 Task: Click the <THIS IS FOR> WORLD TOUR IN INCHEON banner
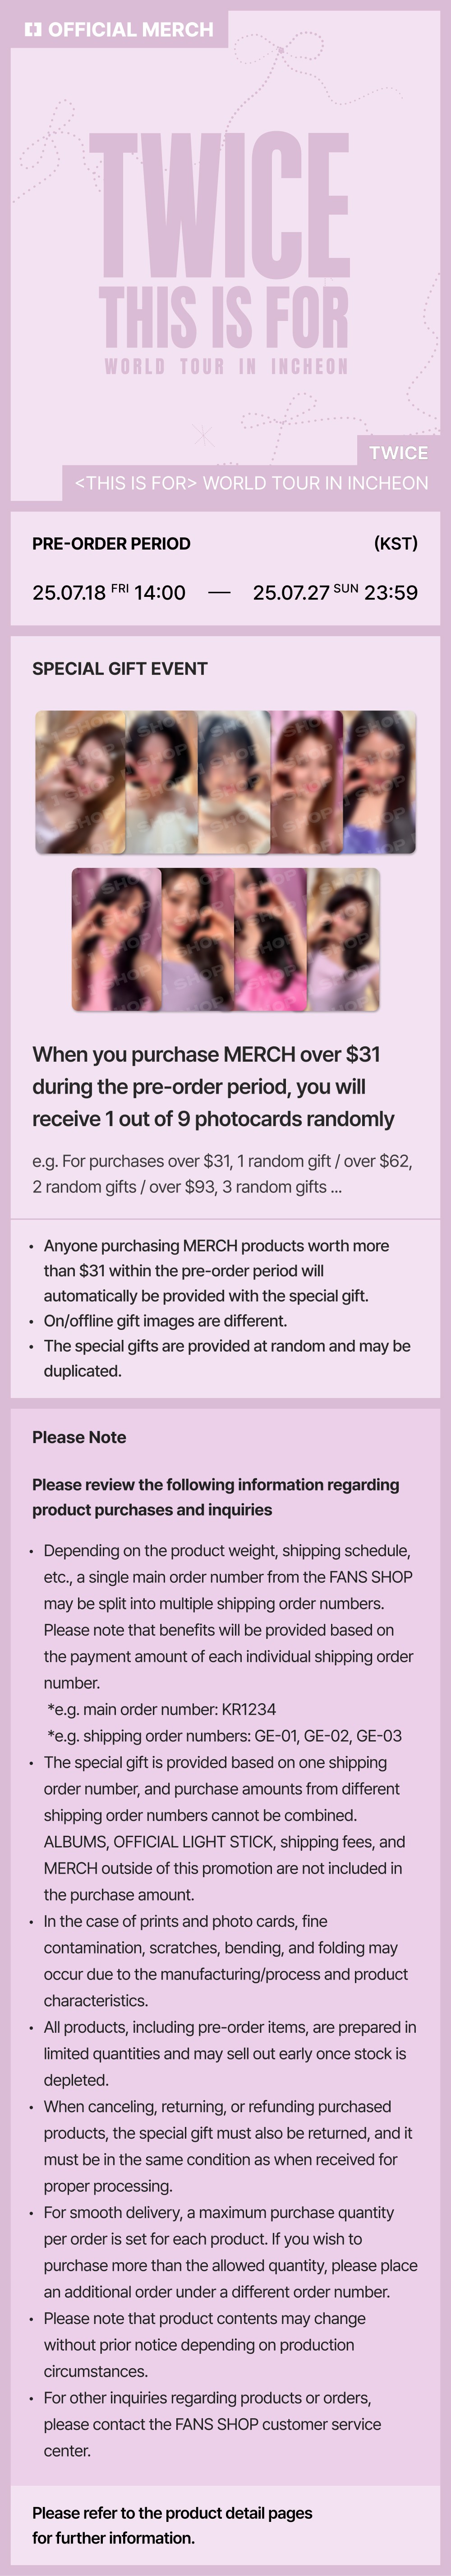coord(251,483)
